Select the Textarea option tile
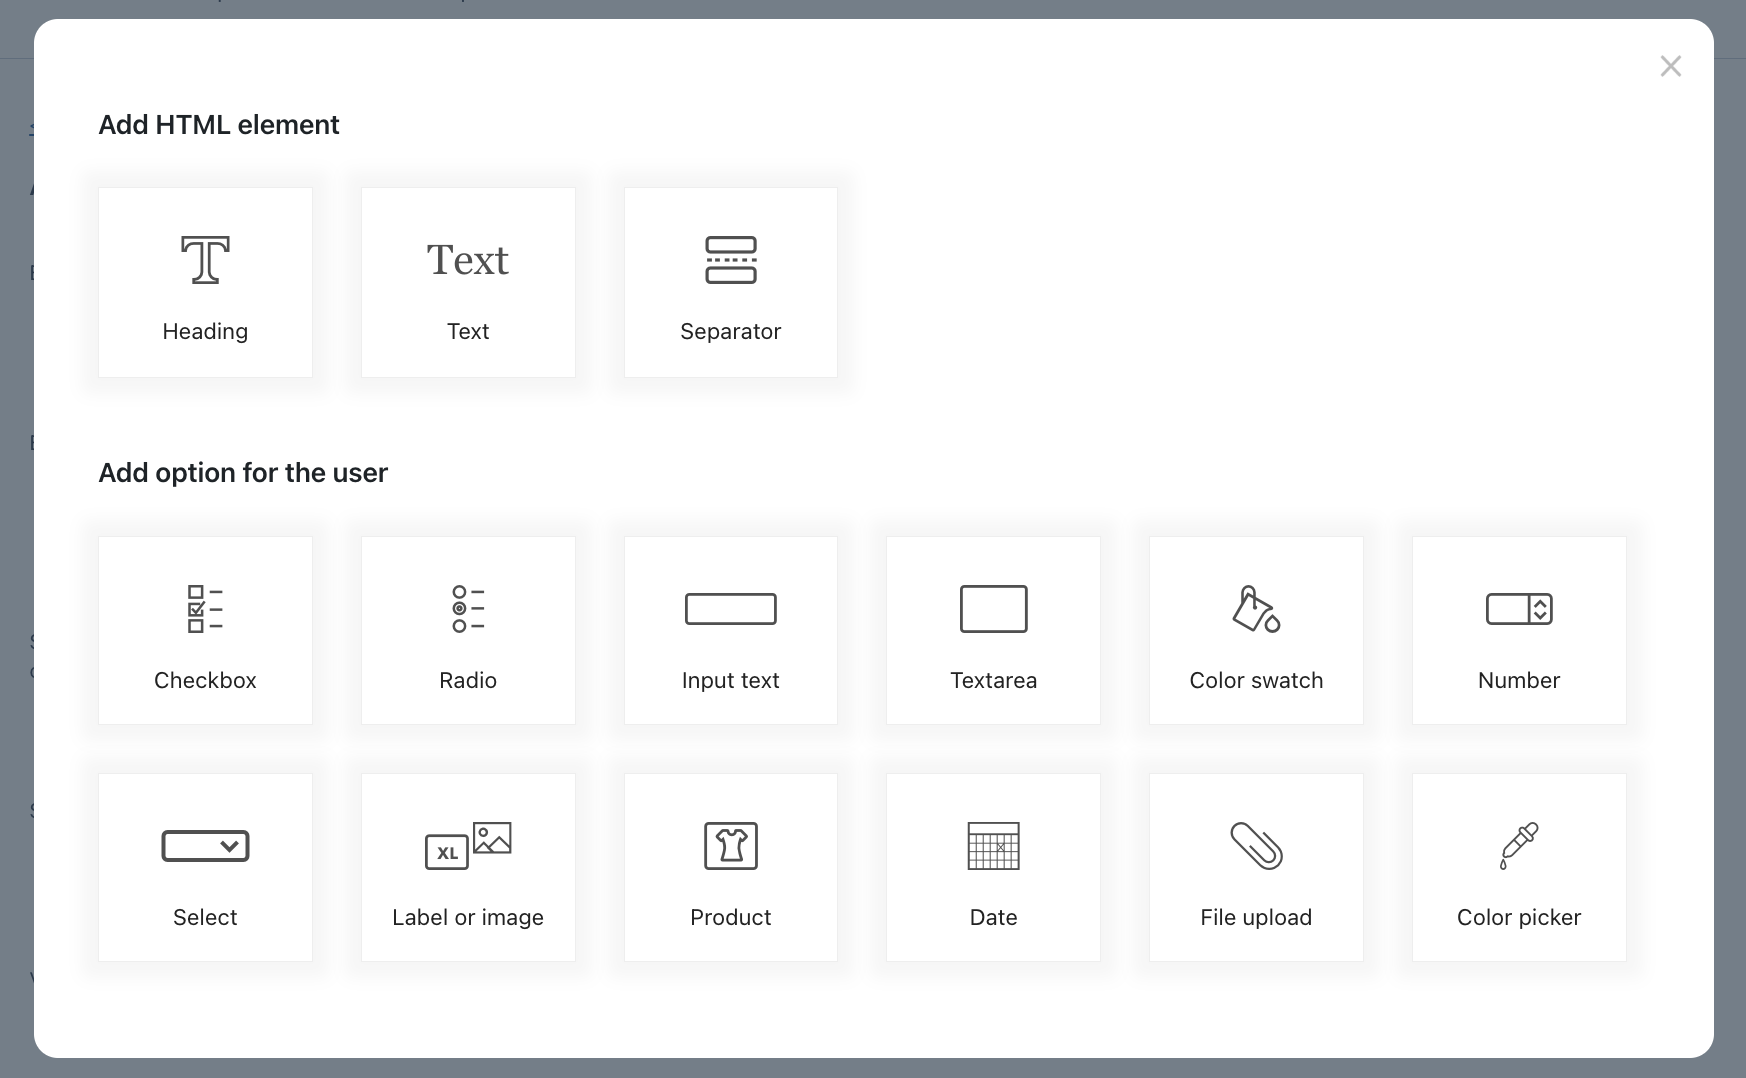The image size is (1746, 1078). click(993, 630)
